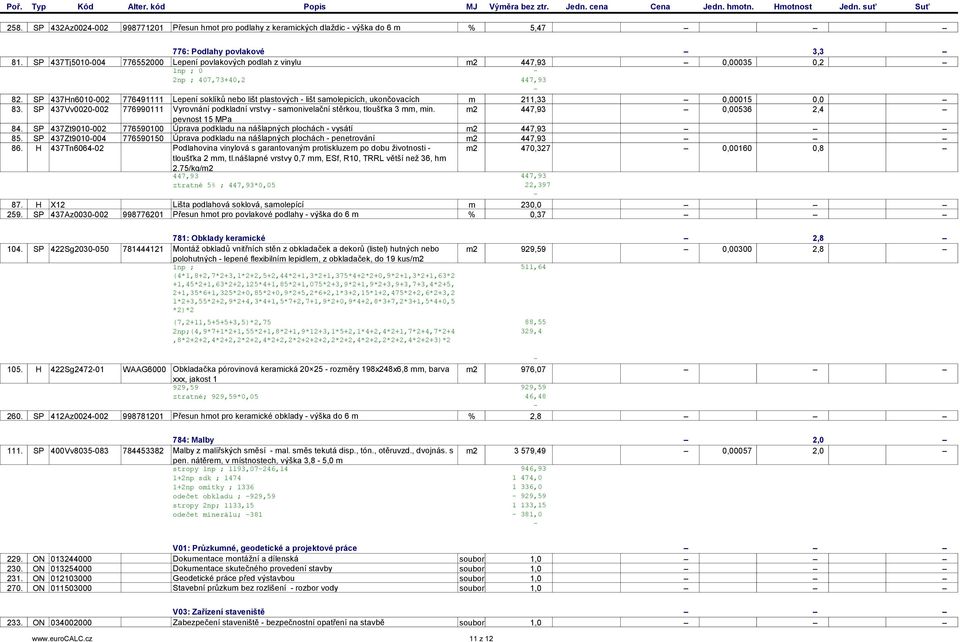The width and height of the screenshot is (960, 642).
Task: Click the 'Výměra bez ztr.' column header
Action: pos(519,7)
